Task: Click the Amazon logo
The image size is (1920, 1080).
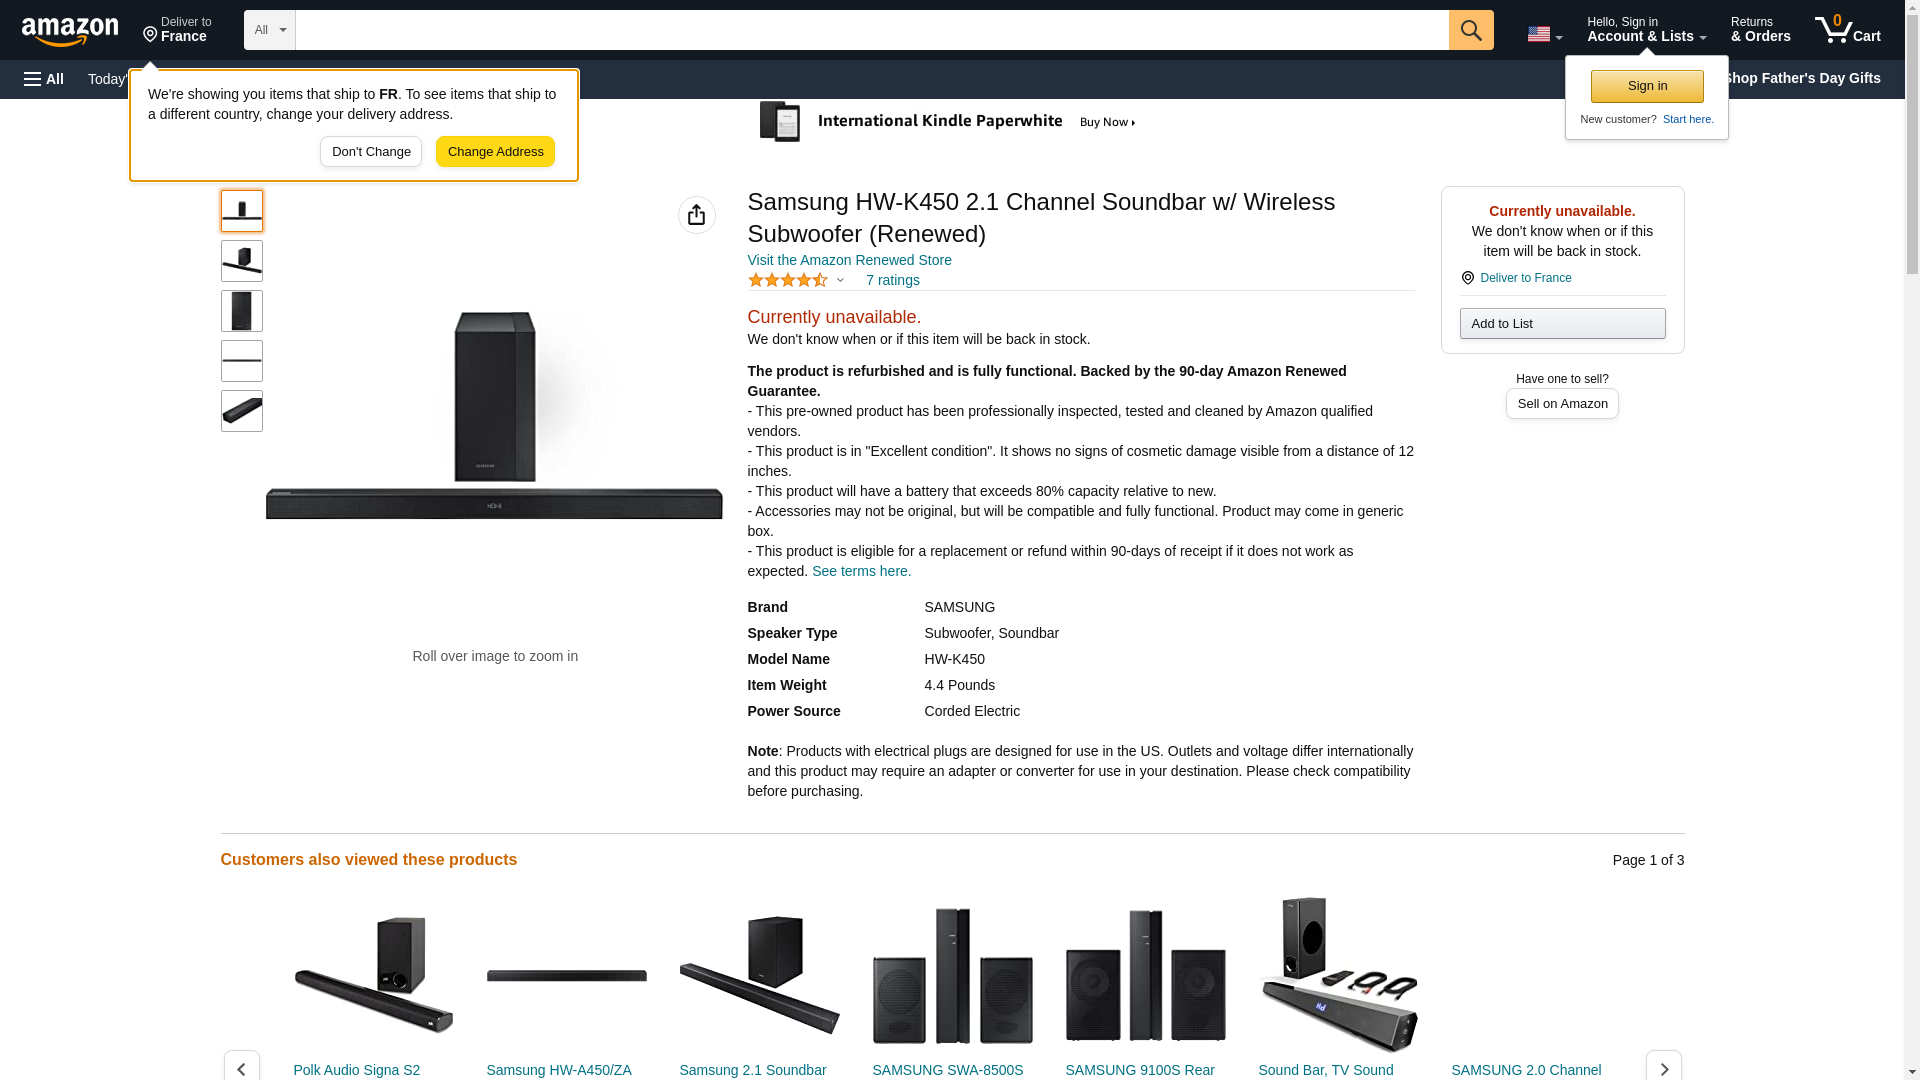Action: [x=70, y=31]
